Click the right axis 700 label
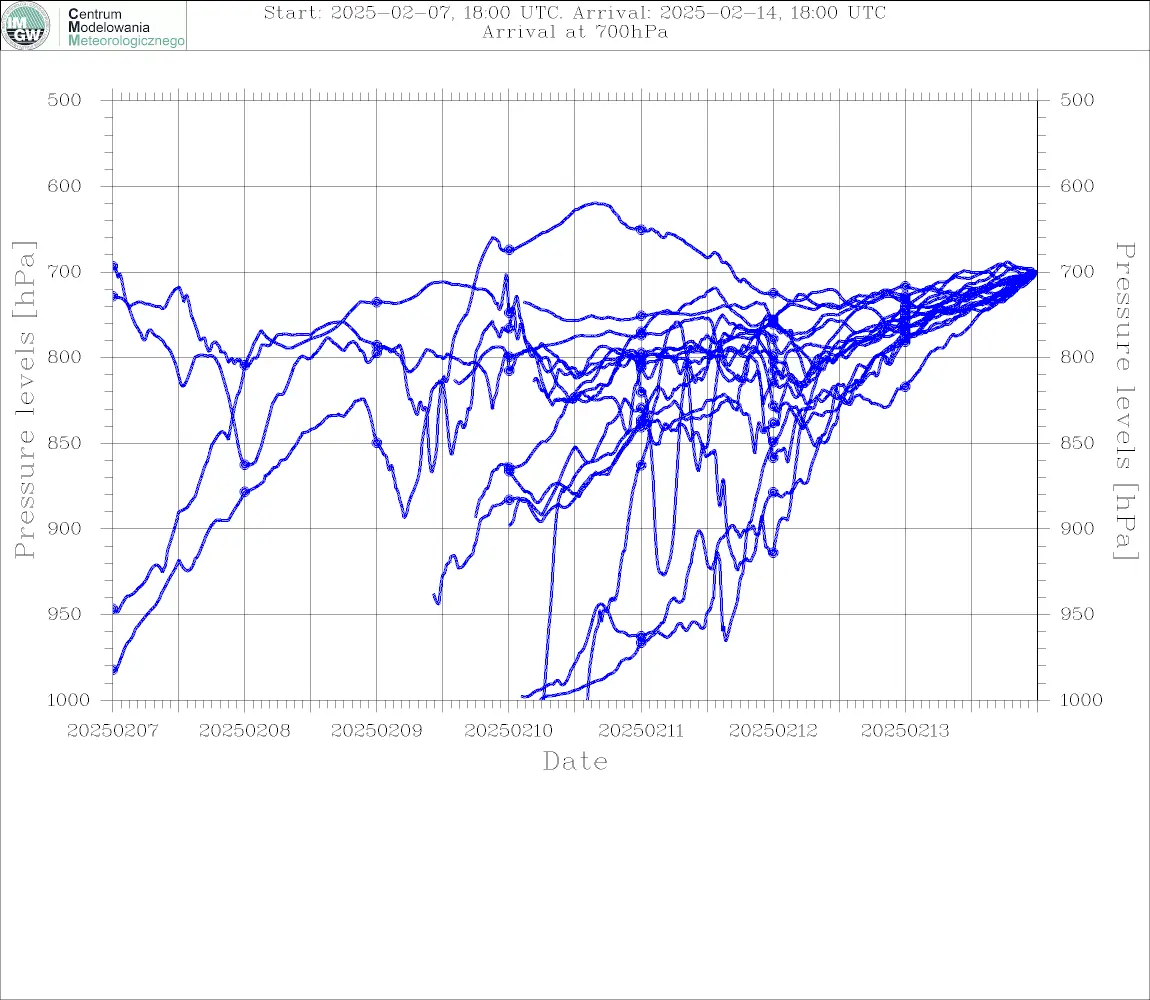The height and width of the screenshot is (1000, 1150). coord(1077,271)
